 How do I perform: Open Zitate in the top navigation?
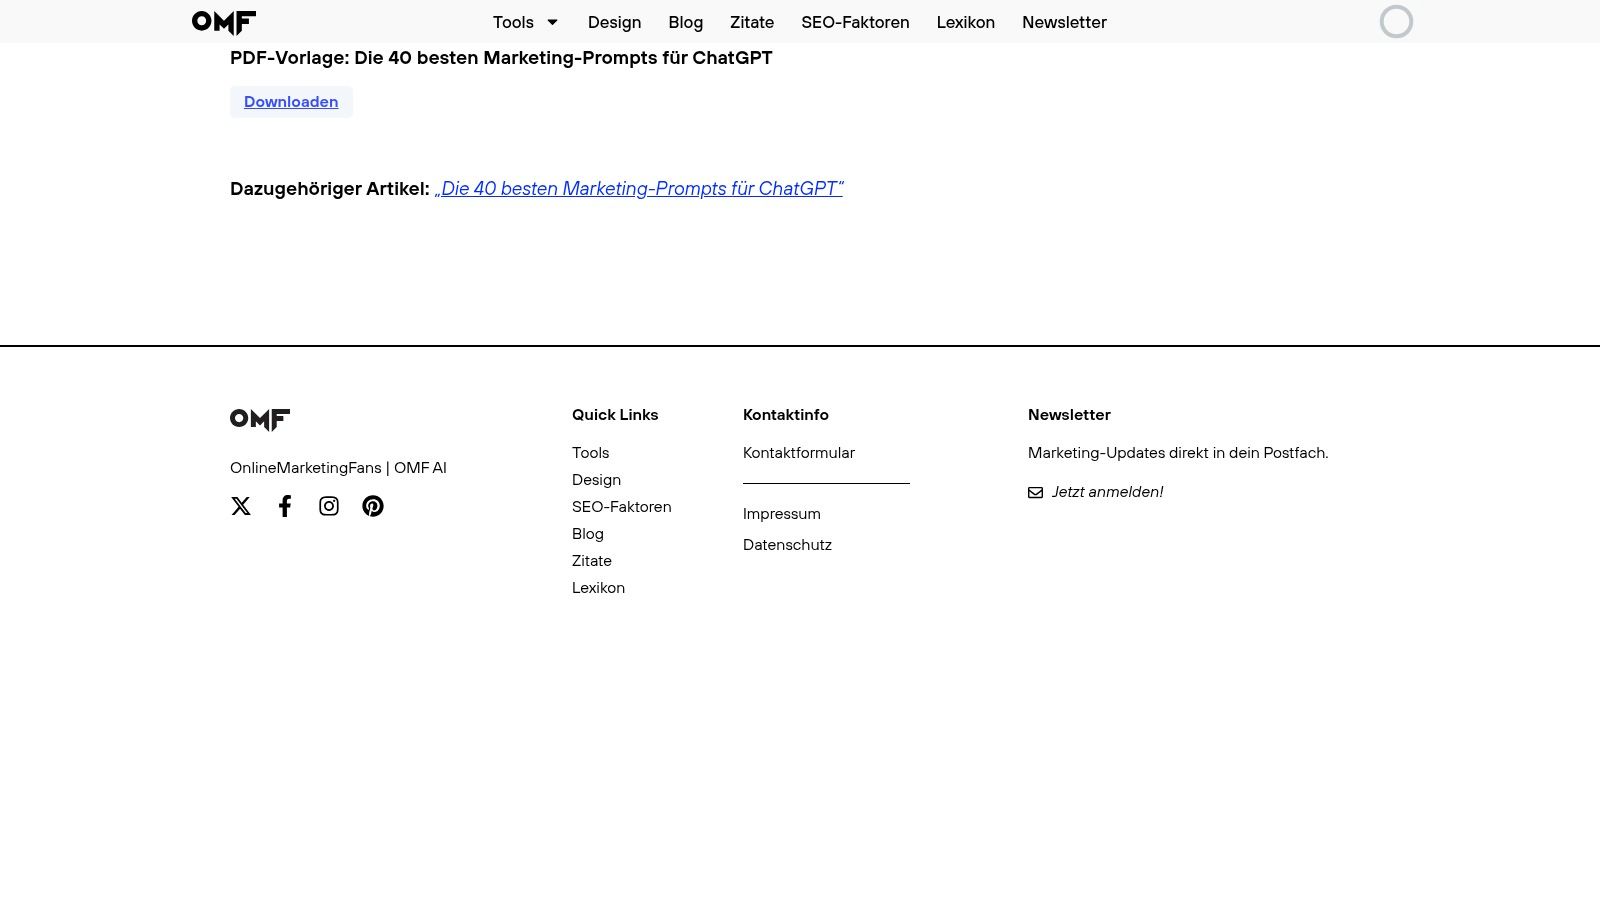[x=752, y=22]
